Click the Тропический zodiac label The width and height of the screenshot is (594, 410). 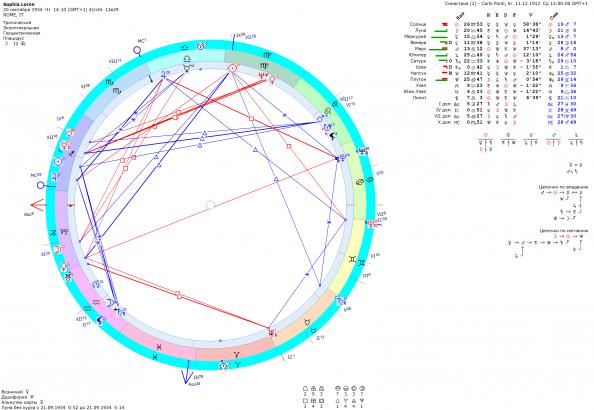tap(17, 23)
